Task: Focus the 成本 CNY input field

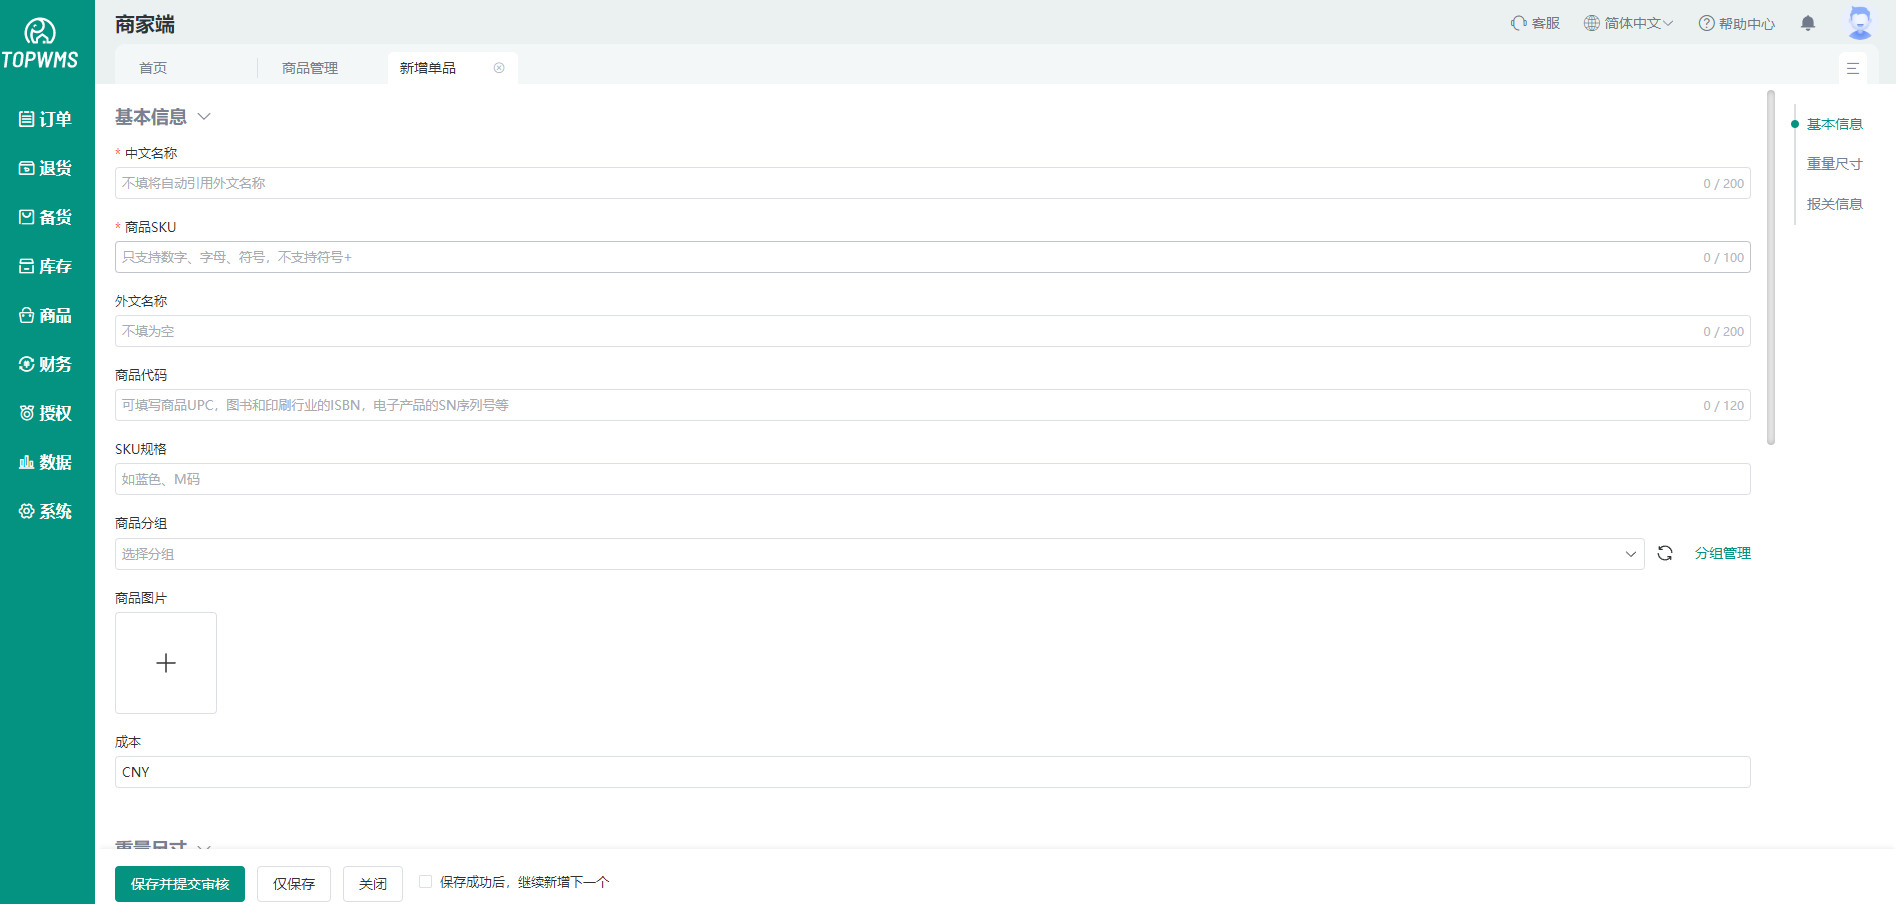Action: point(933,772)
